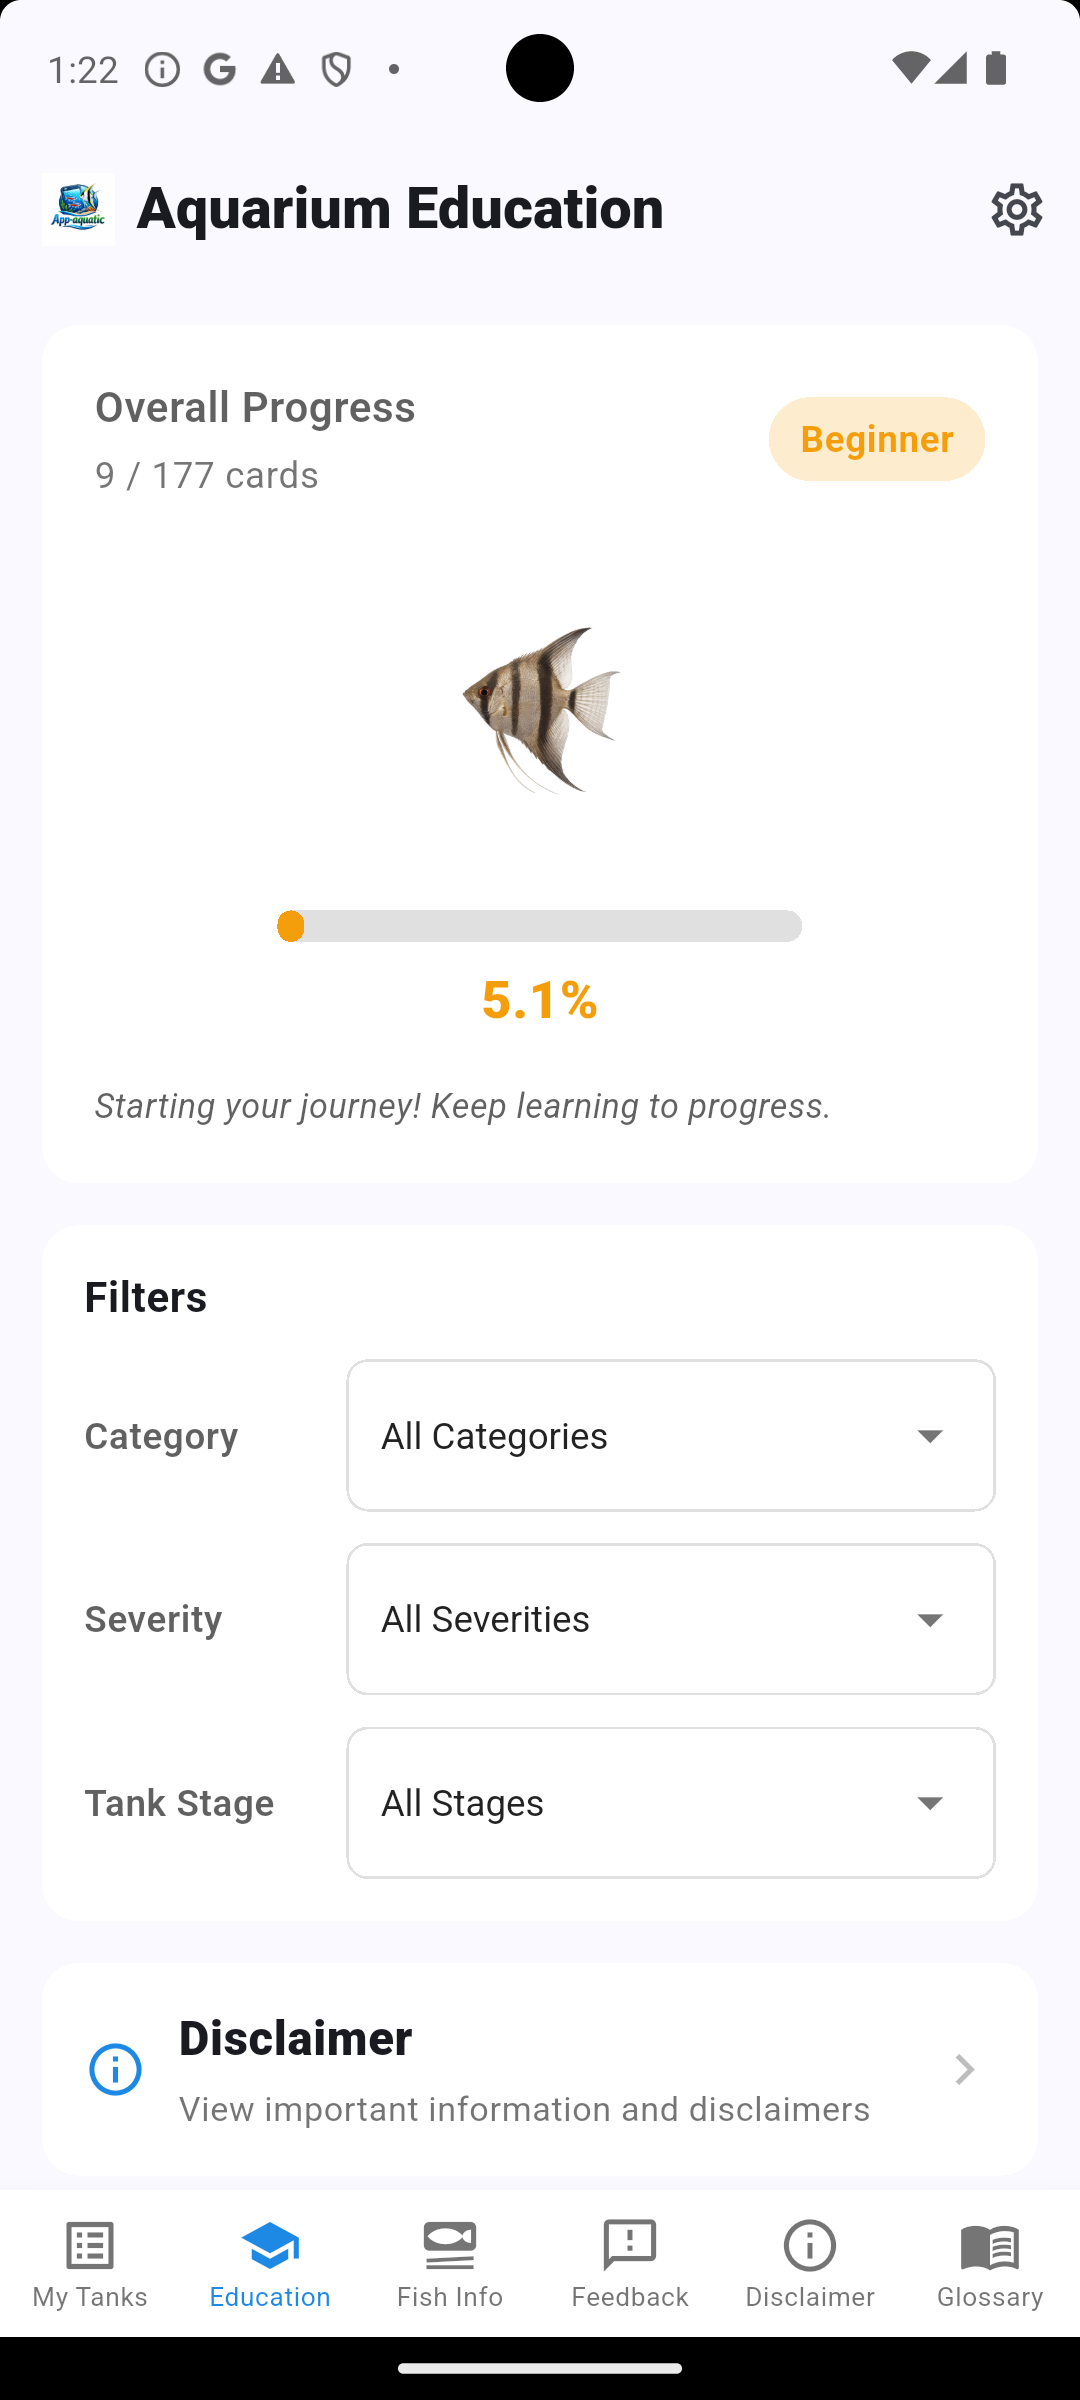The image size is (1080, 2400).
Task: Tap the Disclaimer icon in bottom navigation
Action: [810, 2246]
